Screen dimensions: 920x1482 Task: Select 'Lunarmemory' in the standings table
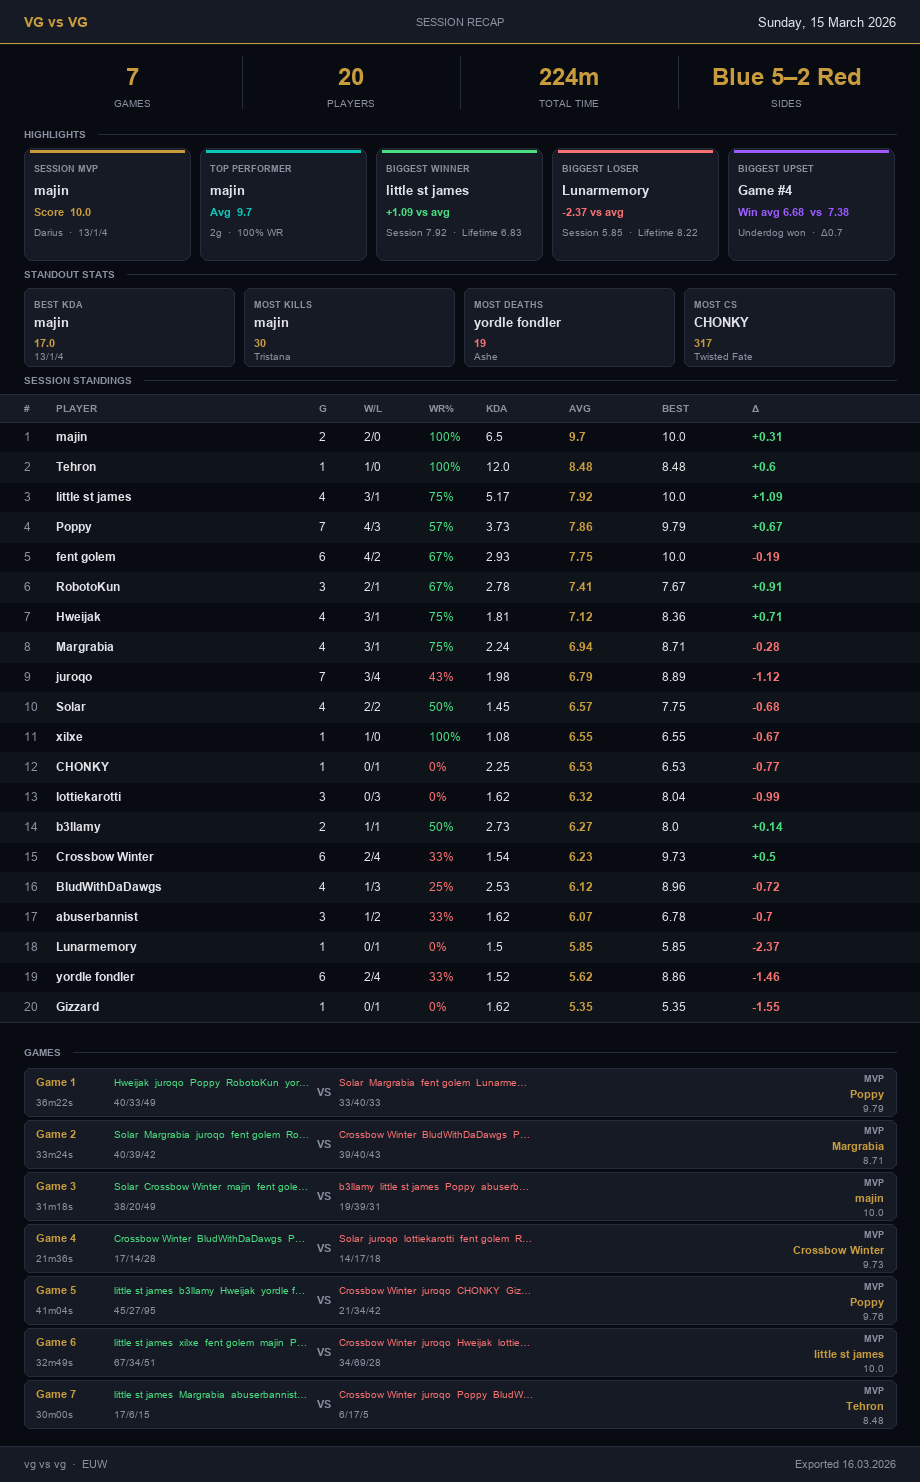96,947
